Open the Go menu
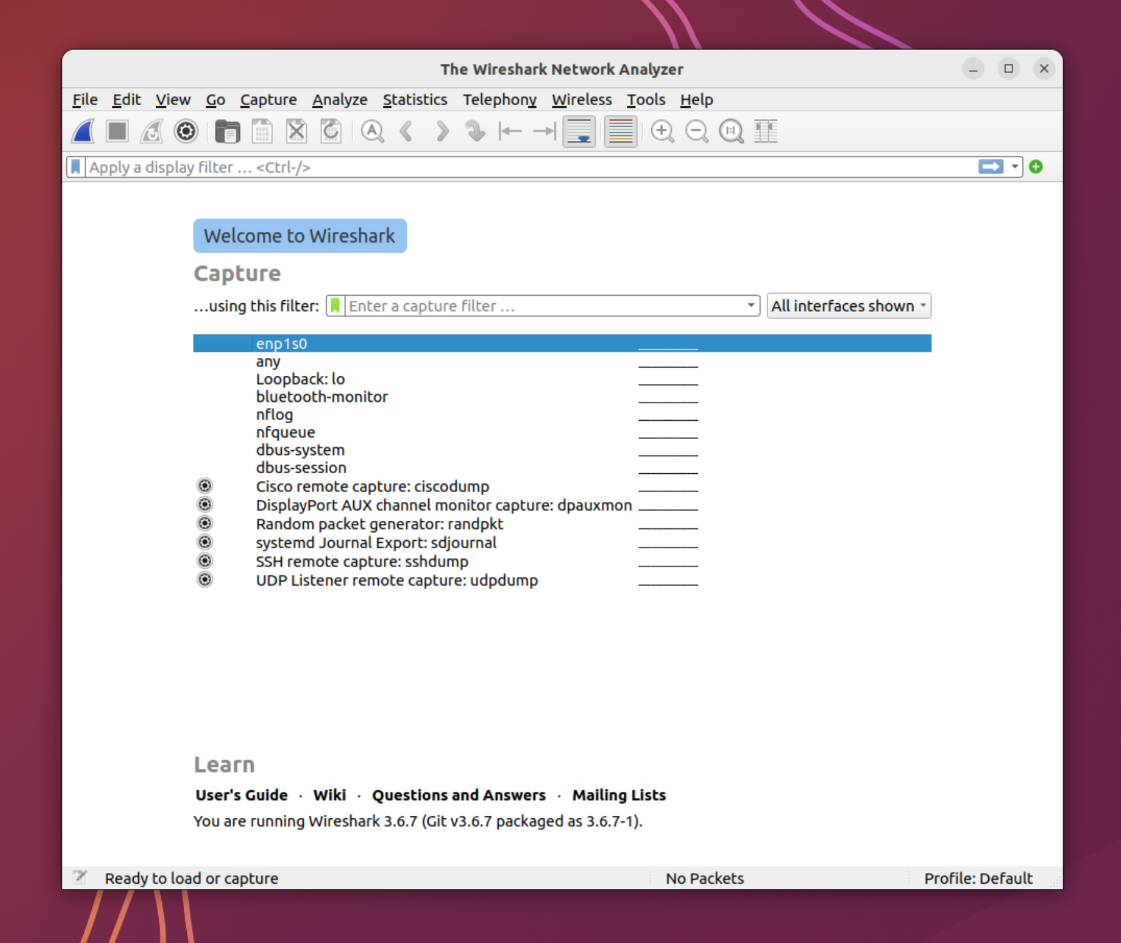The image size is (1121, 943). [x=215, y=99]
